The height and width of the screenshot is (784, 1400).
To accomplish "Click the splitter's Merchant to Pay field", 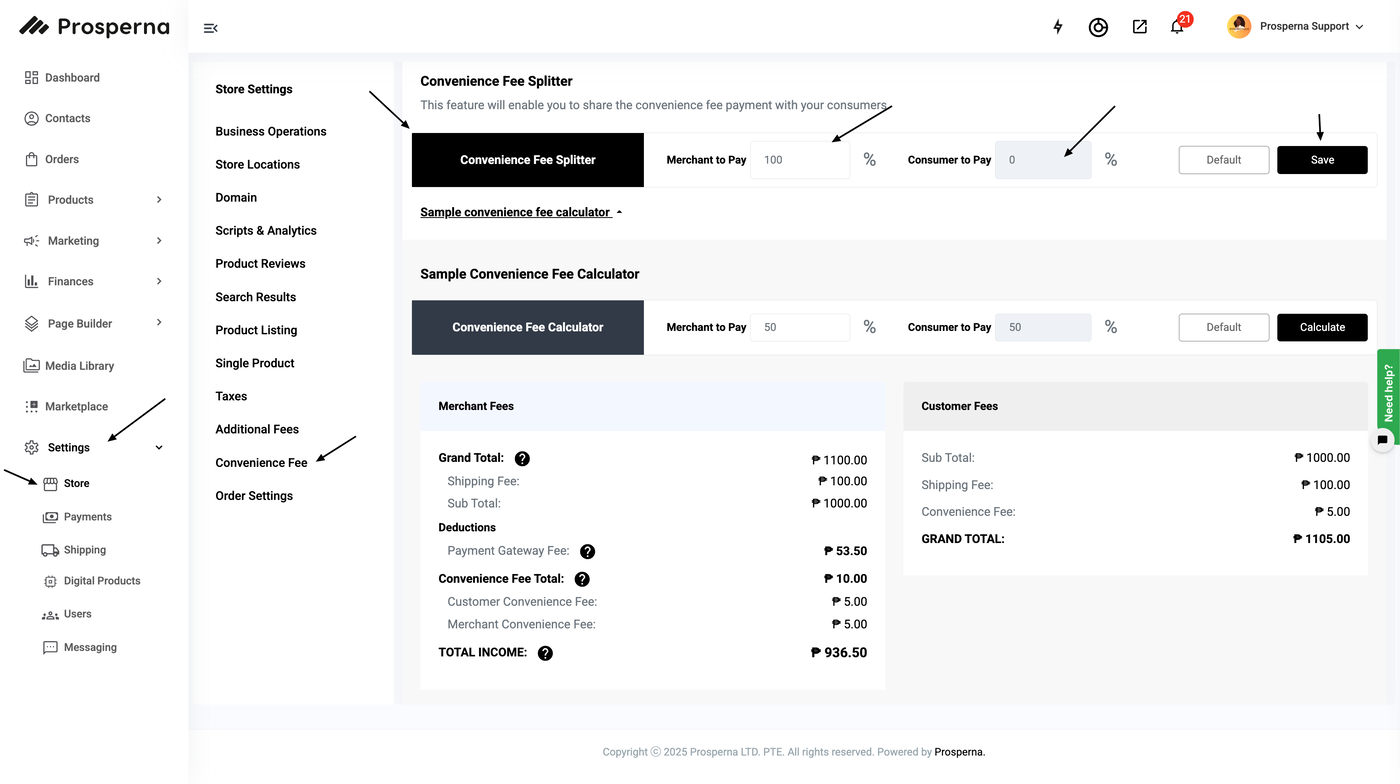I will (800, 160).
